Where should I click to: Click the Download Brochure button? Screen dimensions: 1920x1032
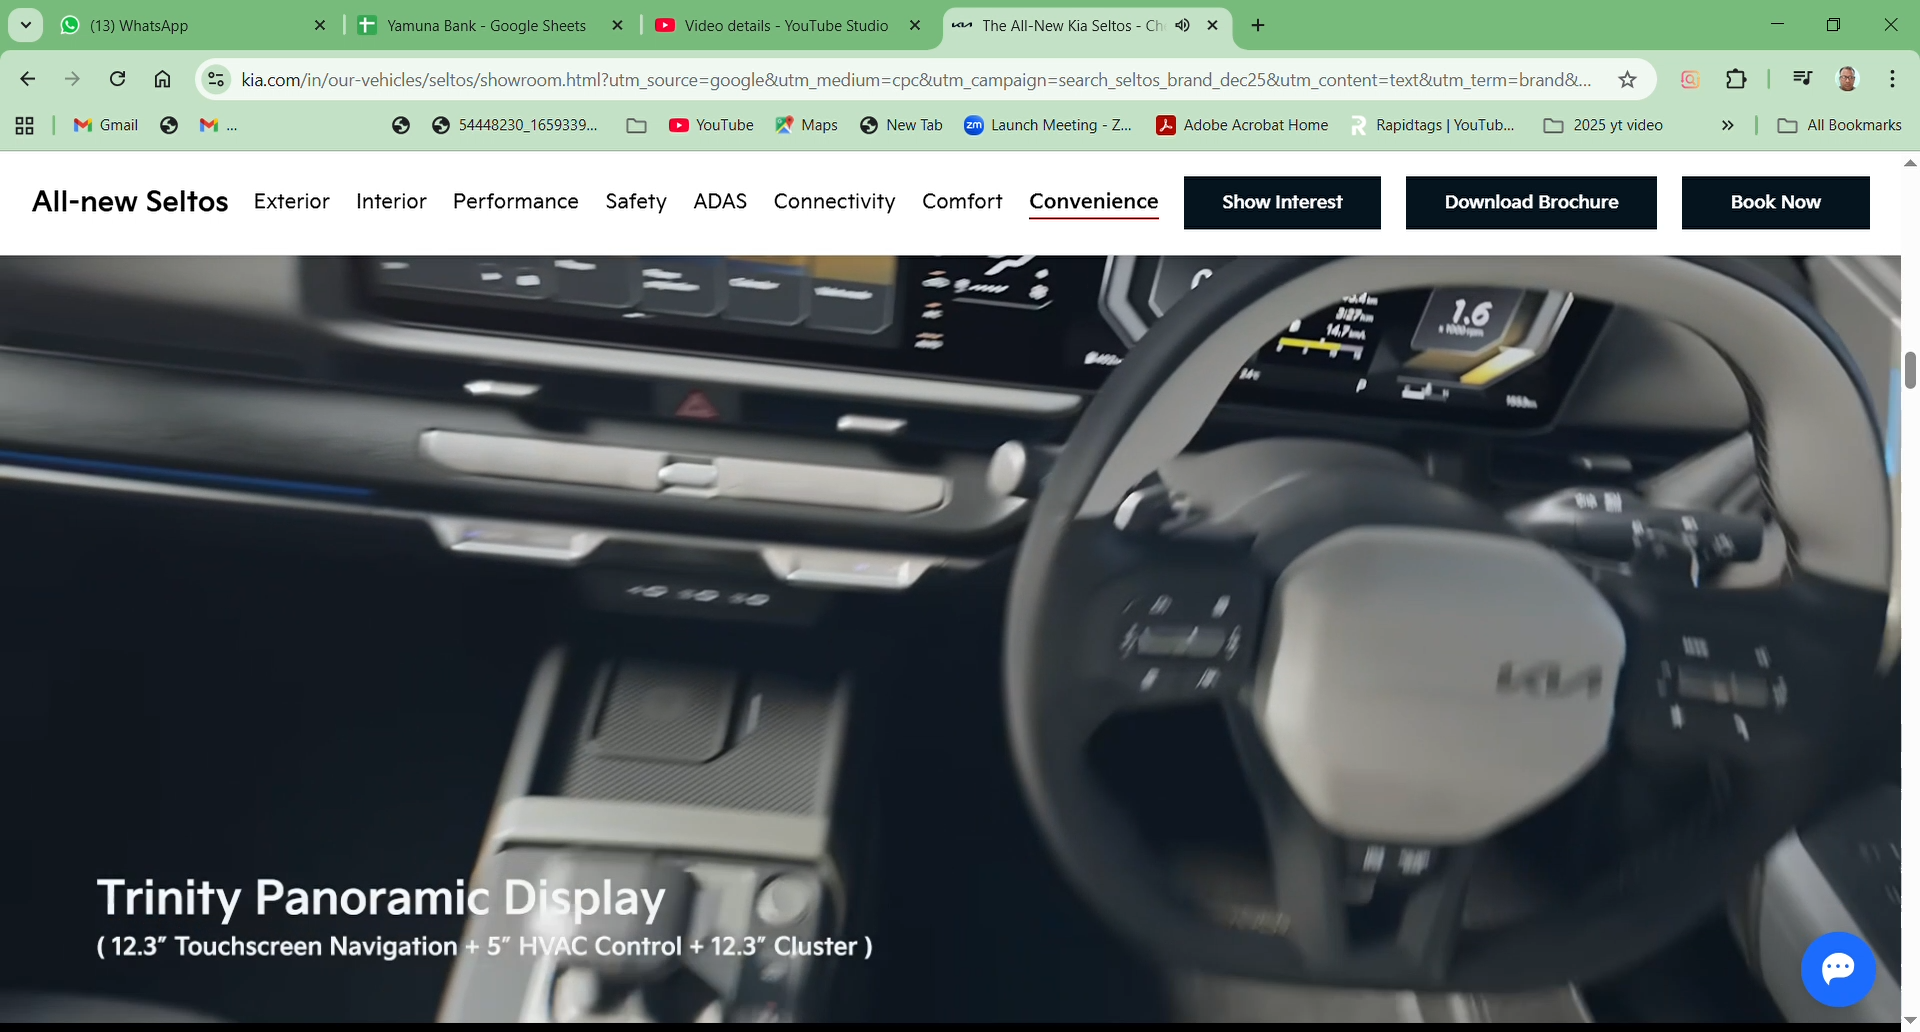(x=1530, y=203)
